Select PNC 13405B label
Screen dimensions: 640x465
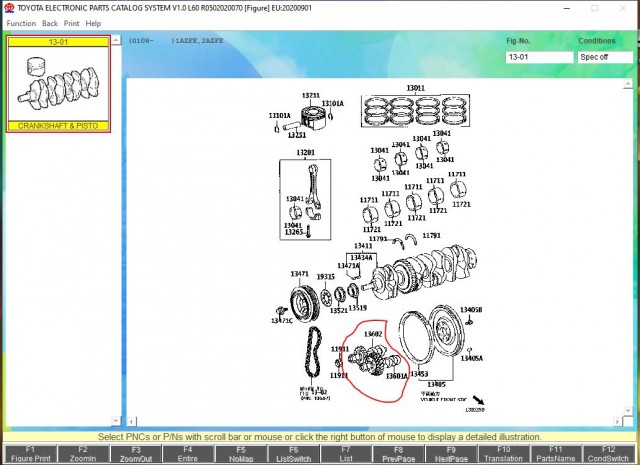[471, 310]
